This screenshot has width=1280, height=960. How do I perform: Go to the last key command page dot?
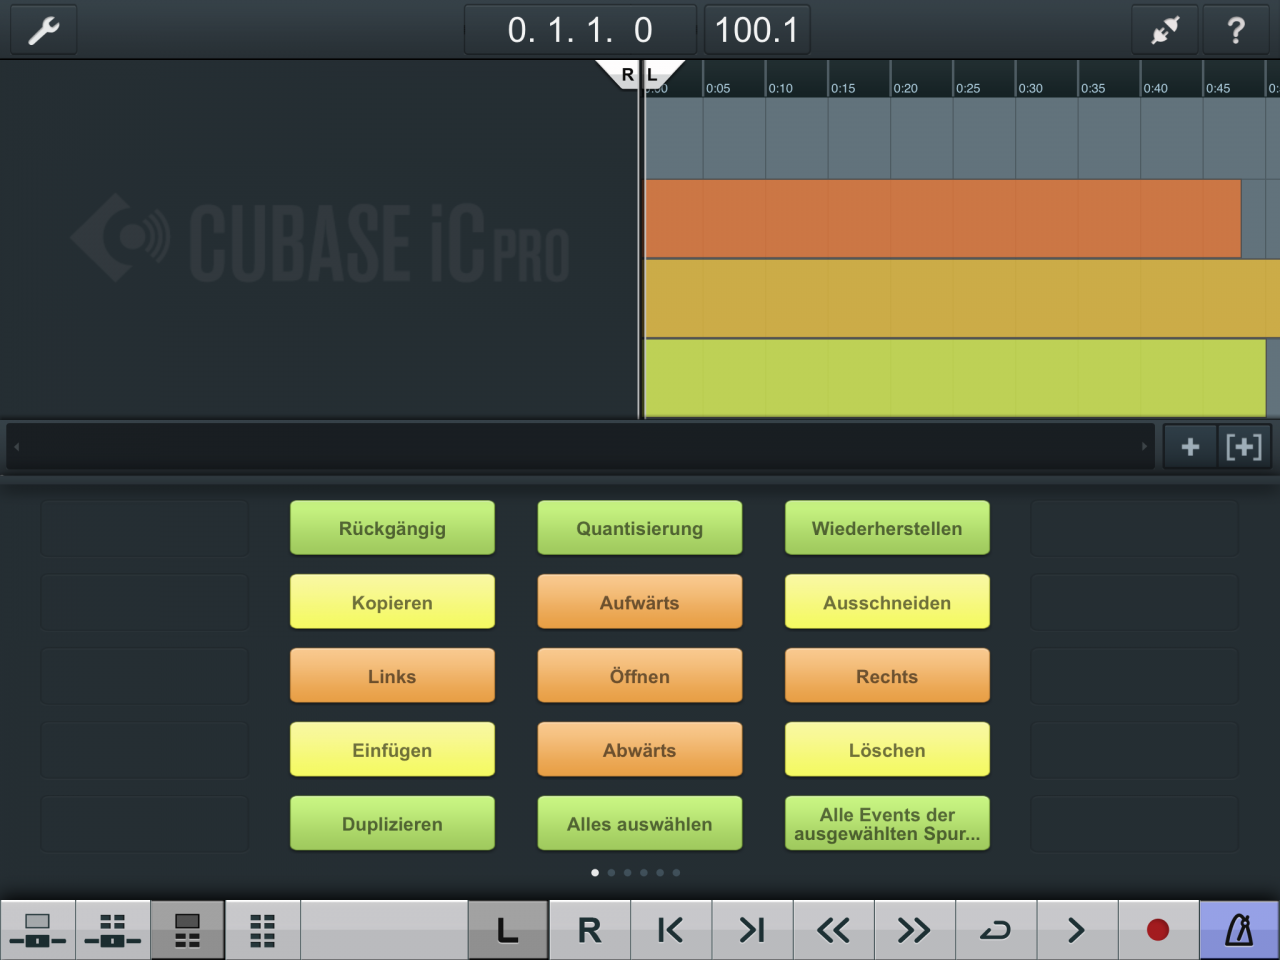[x=676, y=873]
